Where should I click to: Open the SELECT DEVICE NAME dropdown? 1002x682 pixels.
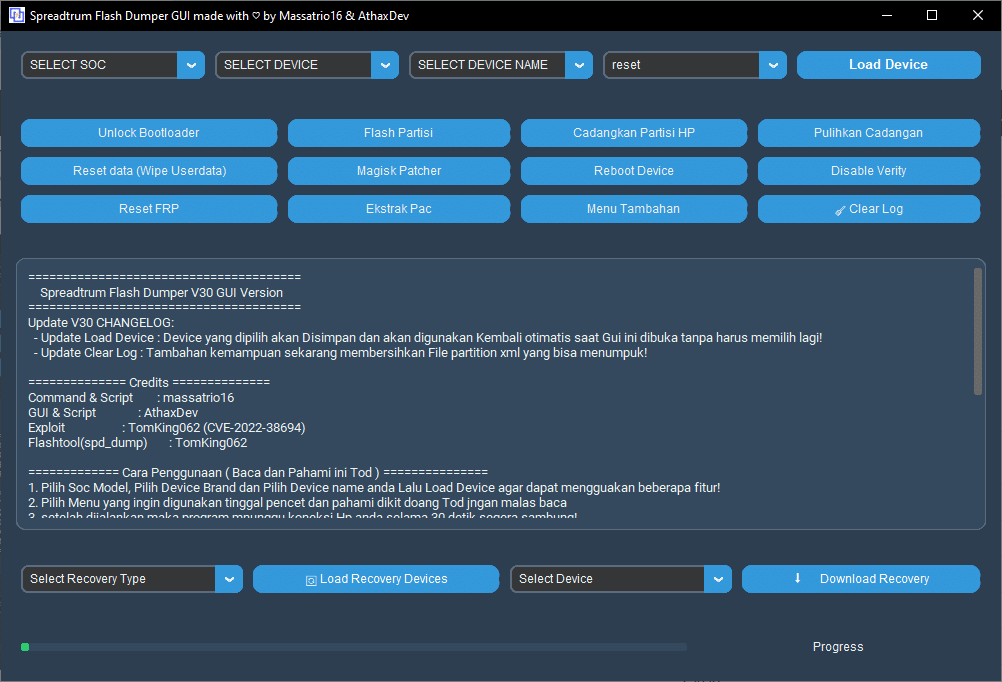pos(578,64)
